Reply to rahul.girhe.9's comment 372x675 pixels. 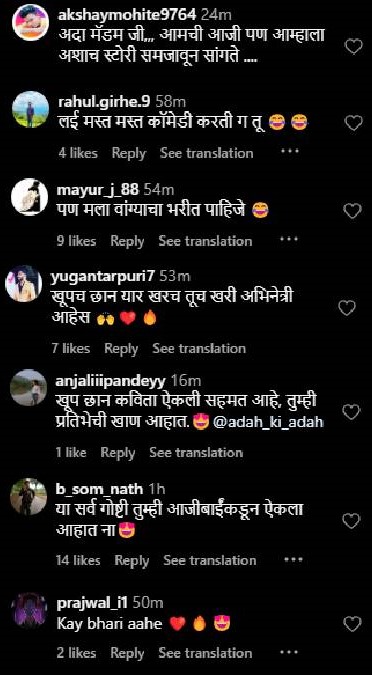[x=129, y=153]
